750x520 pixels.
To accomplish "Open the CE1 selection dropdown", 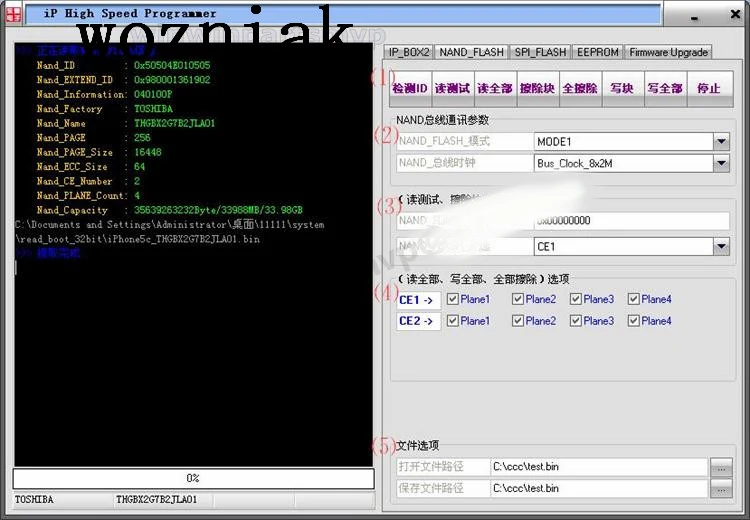I will point(721,247).
